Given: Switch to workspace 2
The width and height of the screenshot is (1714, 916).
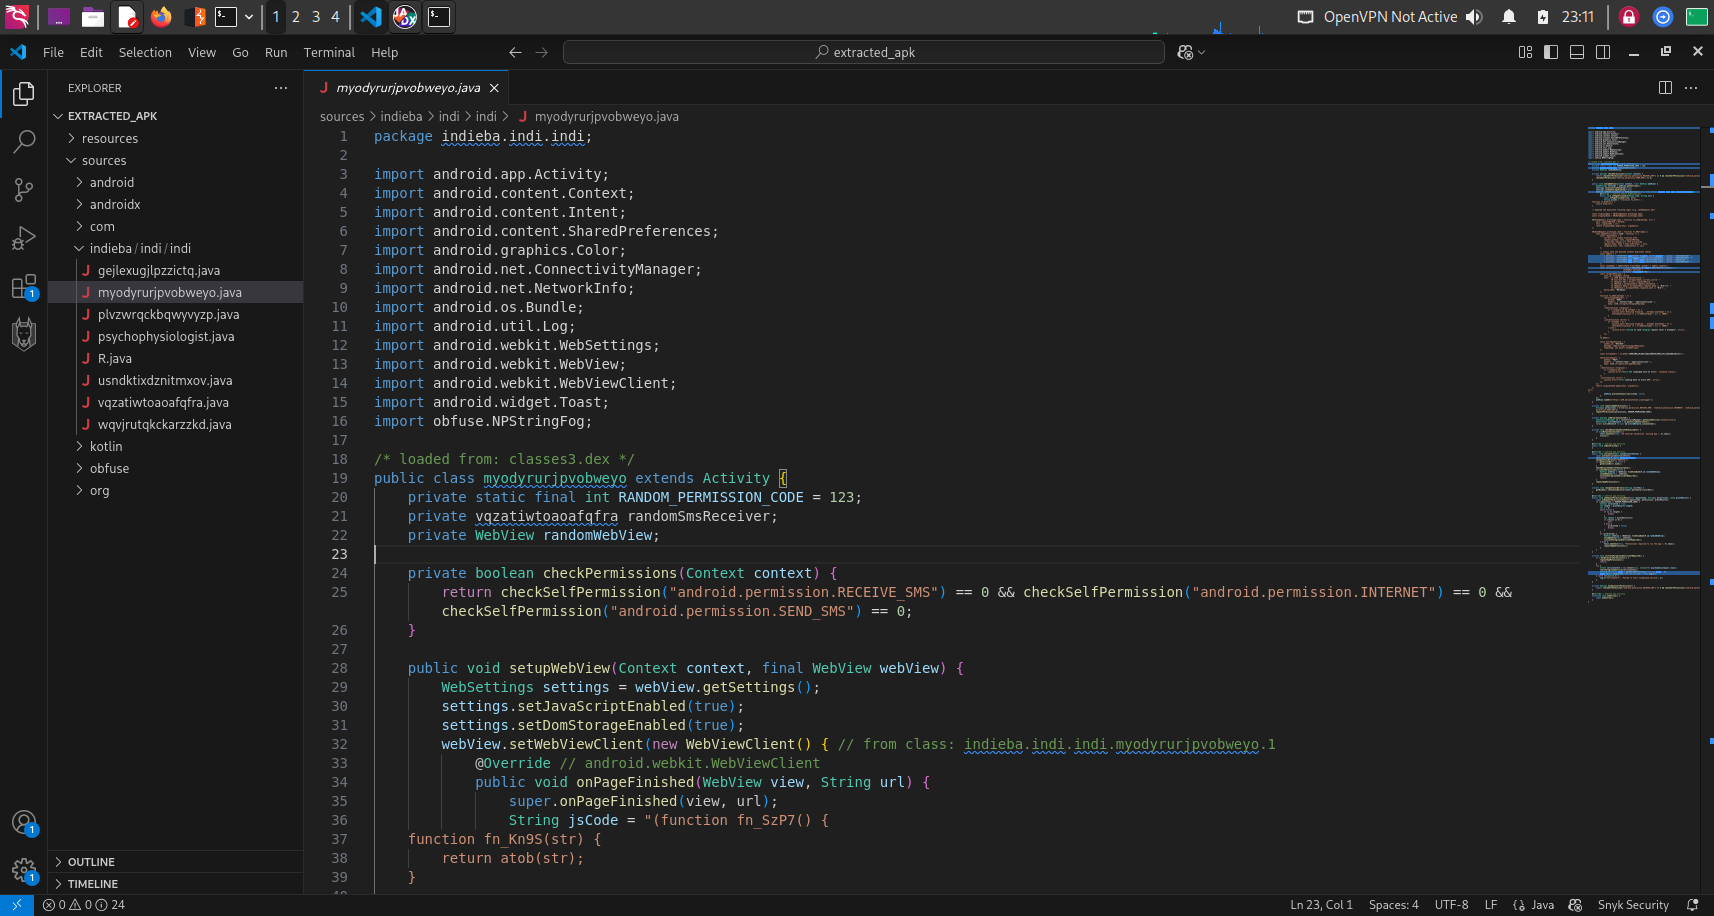Looking at the screenshot, I should [296, 17].
